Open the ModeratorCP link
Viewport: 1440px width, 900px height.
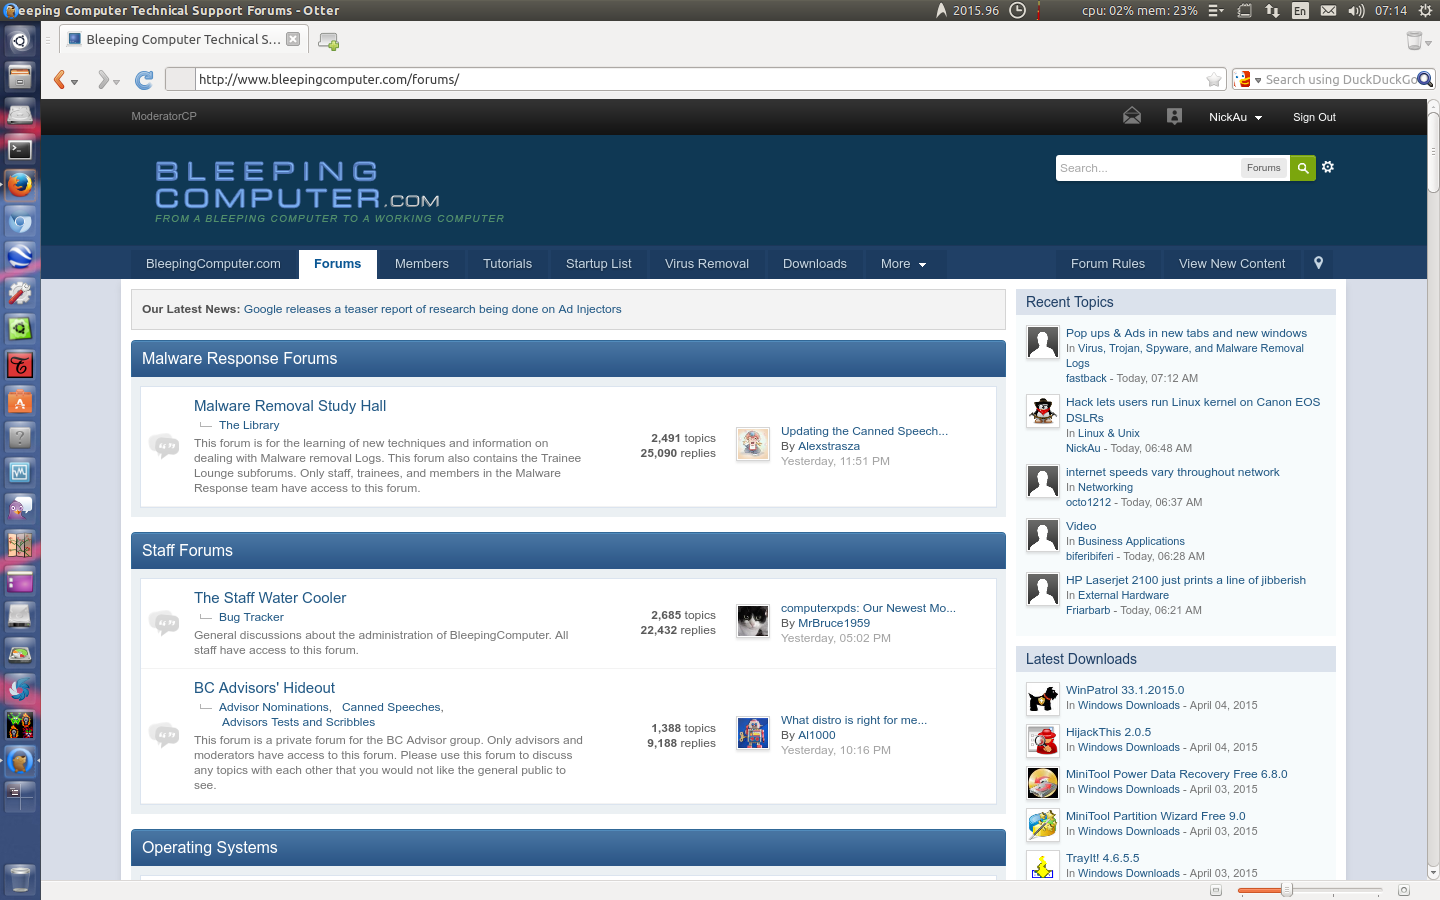(164, 116)
